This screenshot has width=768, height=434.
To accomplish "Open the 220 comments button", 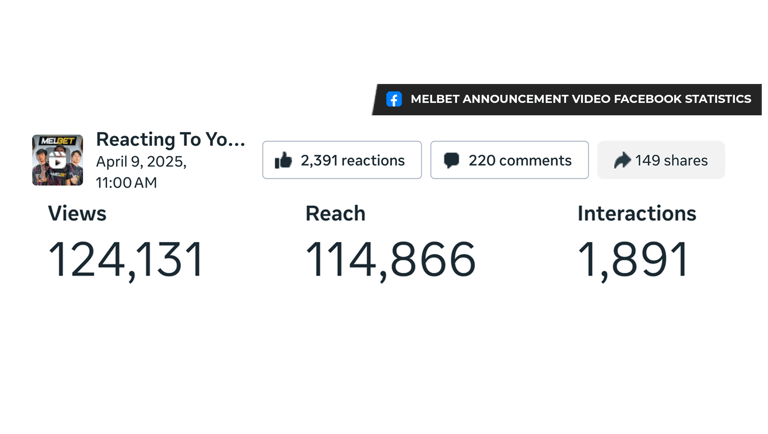I will pyautogui.click(x=509, y=160).
